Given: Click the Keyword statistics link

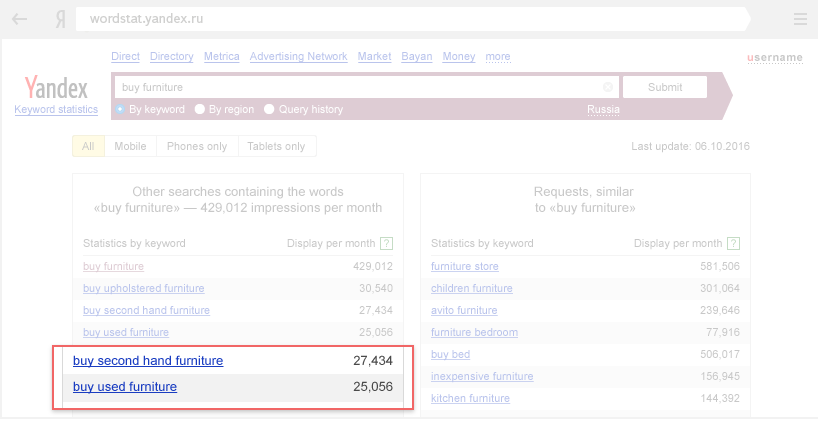Looking at the screenshot, I should coord(56,110).
